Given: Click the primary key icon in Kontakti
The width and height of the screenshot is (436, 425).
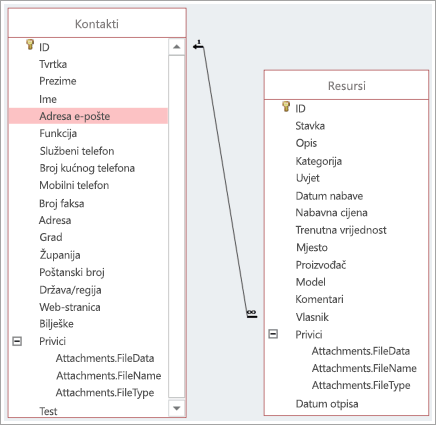Looking at the screenshot, I should [x=30, y=45].
